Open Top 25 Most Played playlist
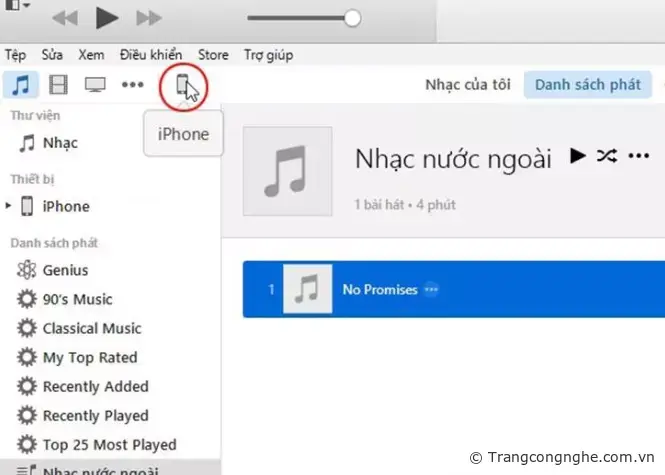The height and width of the screenshot is (475, 665). click(109, 444)
